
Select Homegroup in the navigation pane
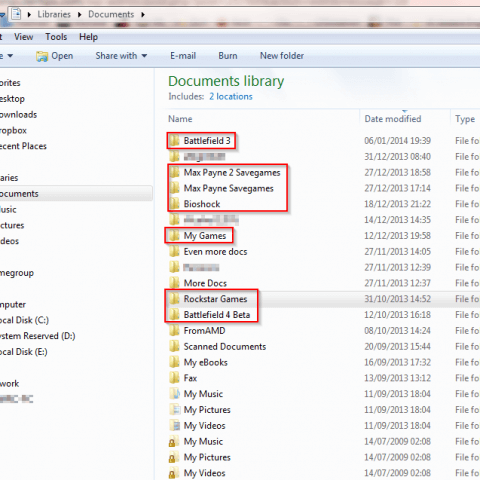pyautogui.click(x=17, y=273)
